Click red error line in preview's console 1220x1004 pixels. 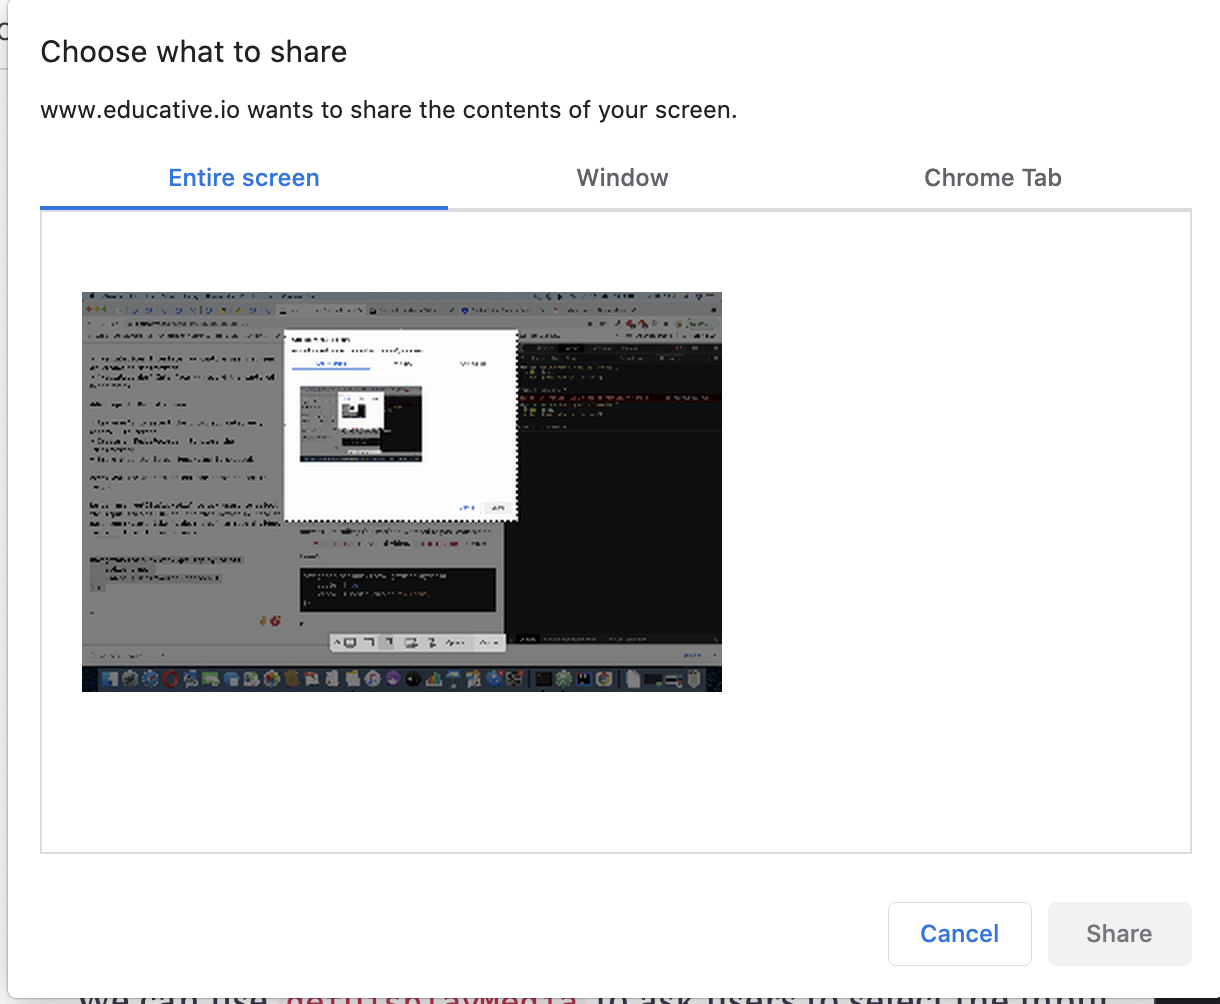[x=618, y=398]
